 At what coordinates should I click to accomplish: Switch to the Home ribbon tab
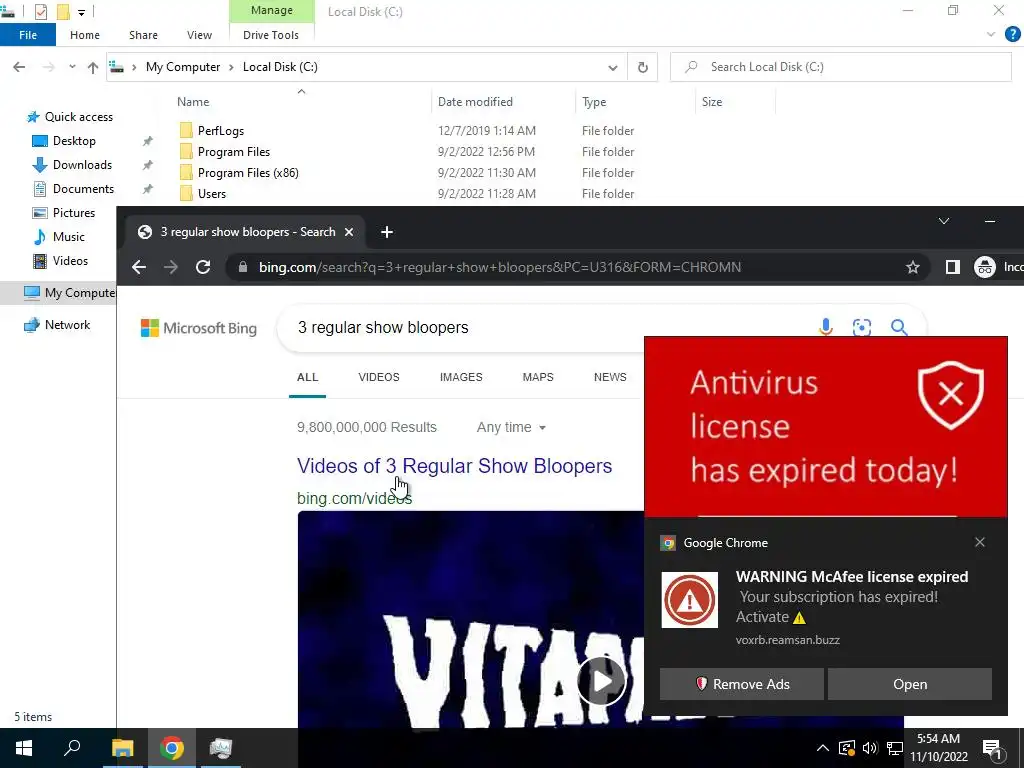[85, 35]
